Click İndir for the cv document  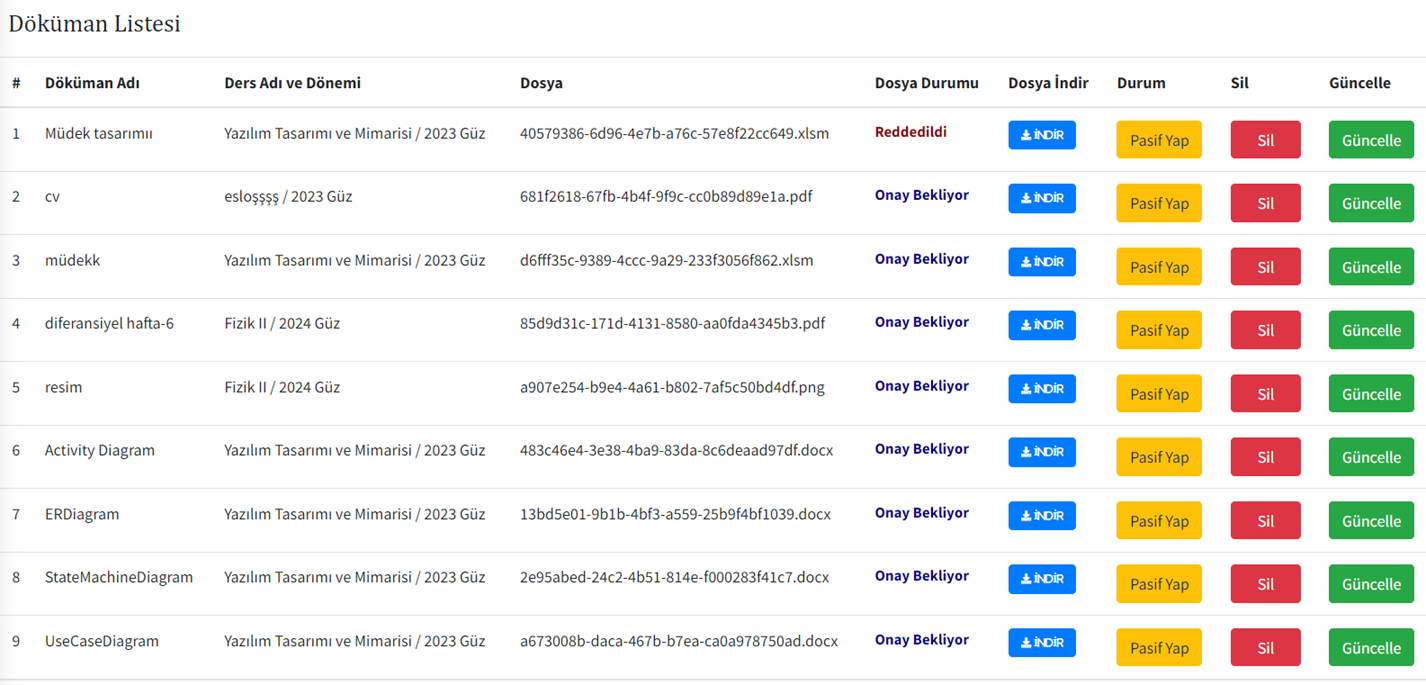pos(1041,198)
